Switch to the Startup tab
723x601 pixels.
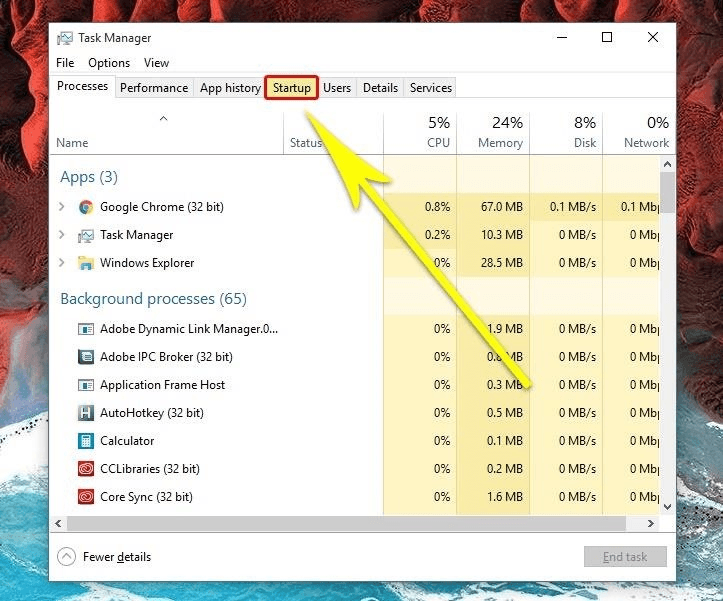click(x=292, y=88)
